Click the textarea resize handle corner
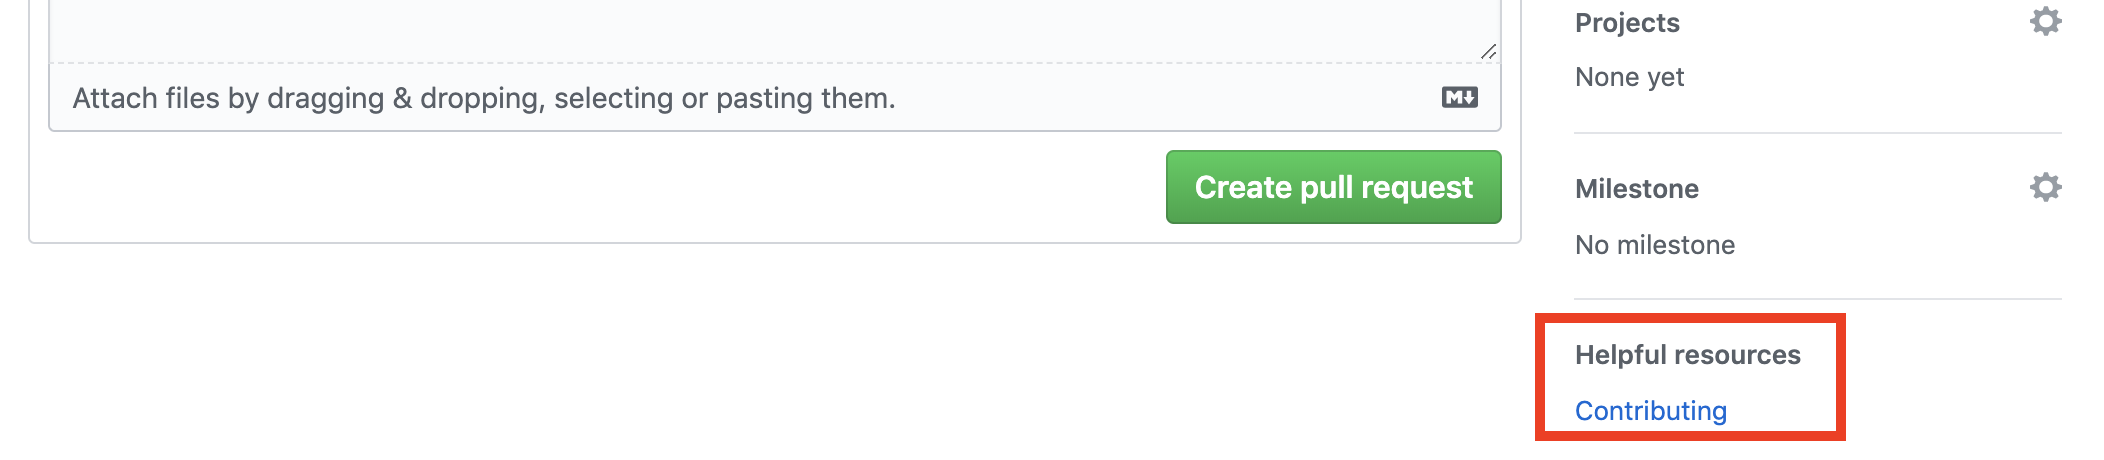 1489,51
